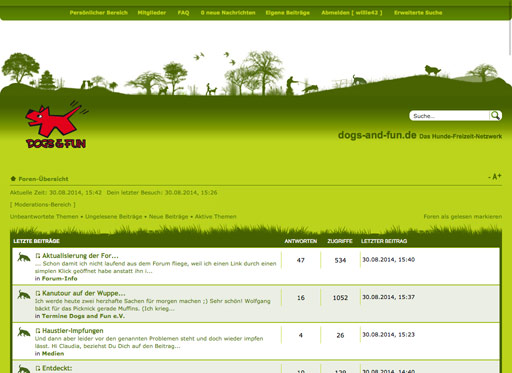Click the small post icon before Kanutour title
The width and height of the screenshot is (512, 373).
(38, 293)
